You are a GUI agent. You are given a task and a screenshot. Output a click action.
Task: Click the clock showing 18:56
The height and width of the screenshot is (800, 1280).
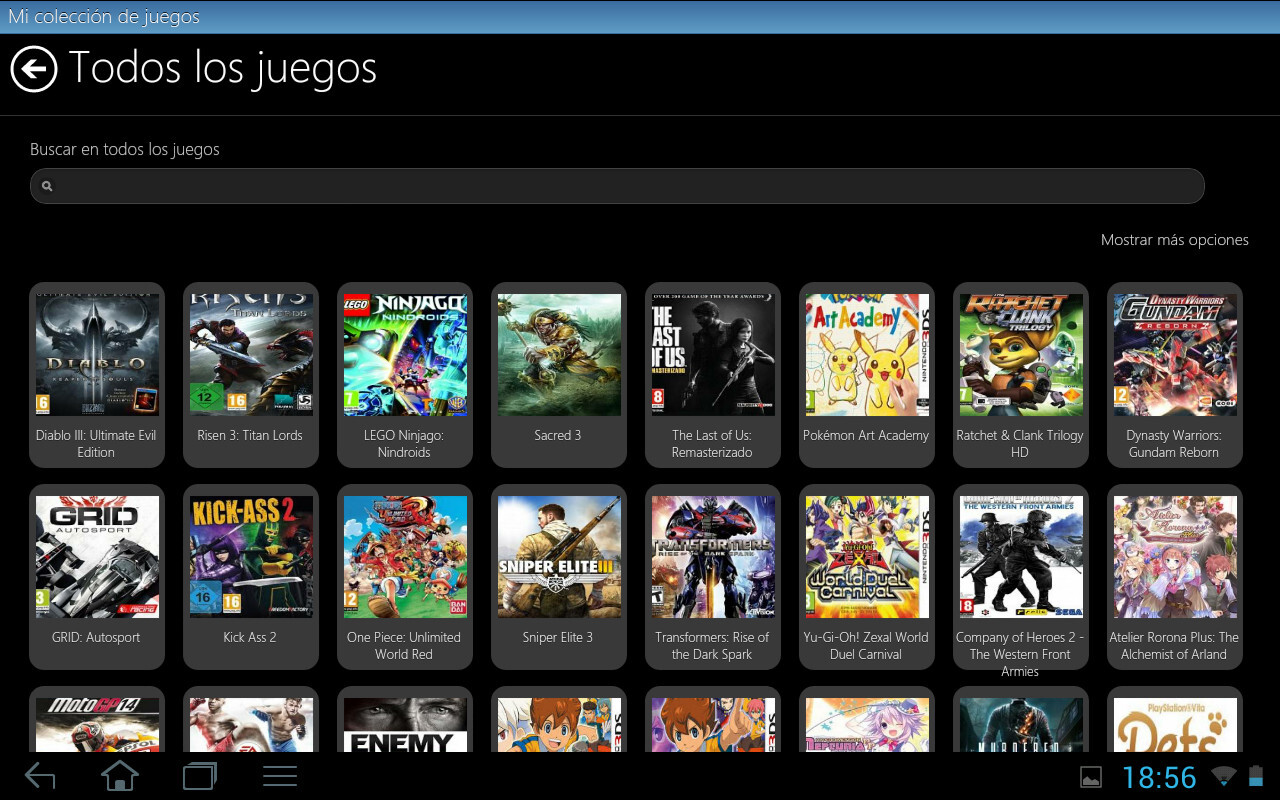point(1158,777)
